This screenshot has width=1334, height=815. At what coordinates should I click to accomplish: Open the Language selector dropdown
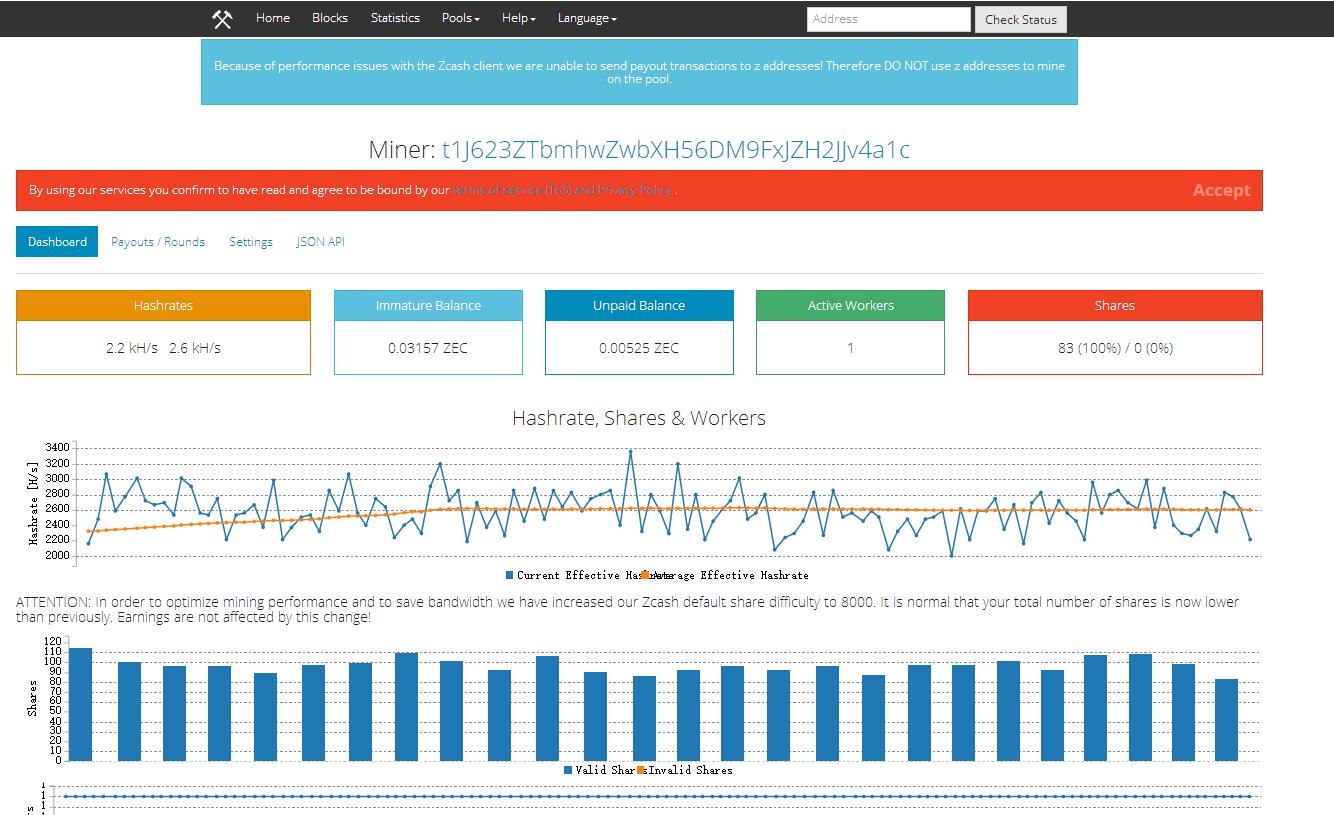(586, 18)
